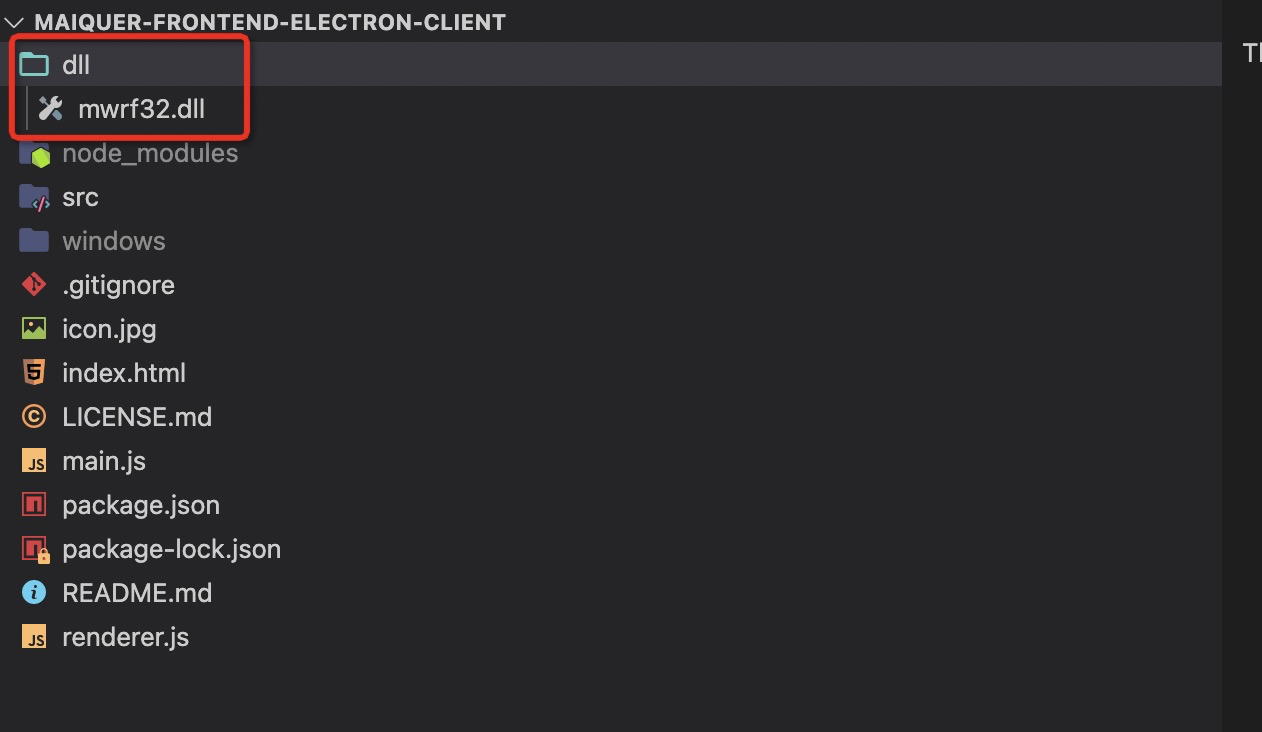Open the renderer.js file
1262x732 pixels.
(x=126, y=636)
